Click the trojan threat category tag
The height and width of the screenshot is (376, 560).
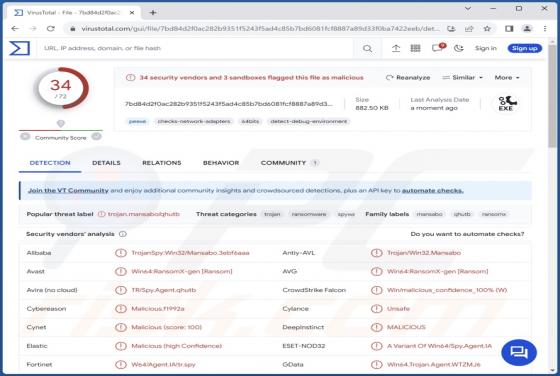[x=272, y=214]
